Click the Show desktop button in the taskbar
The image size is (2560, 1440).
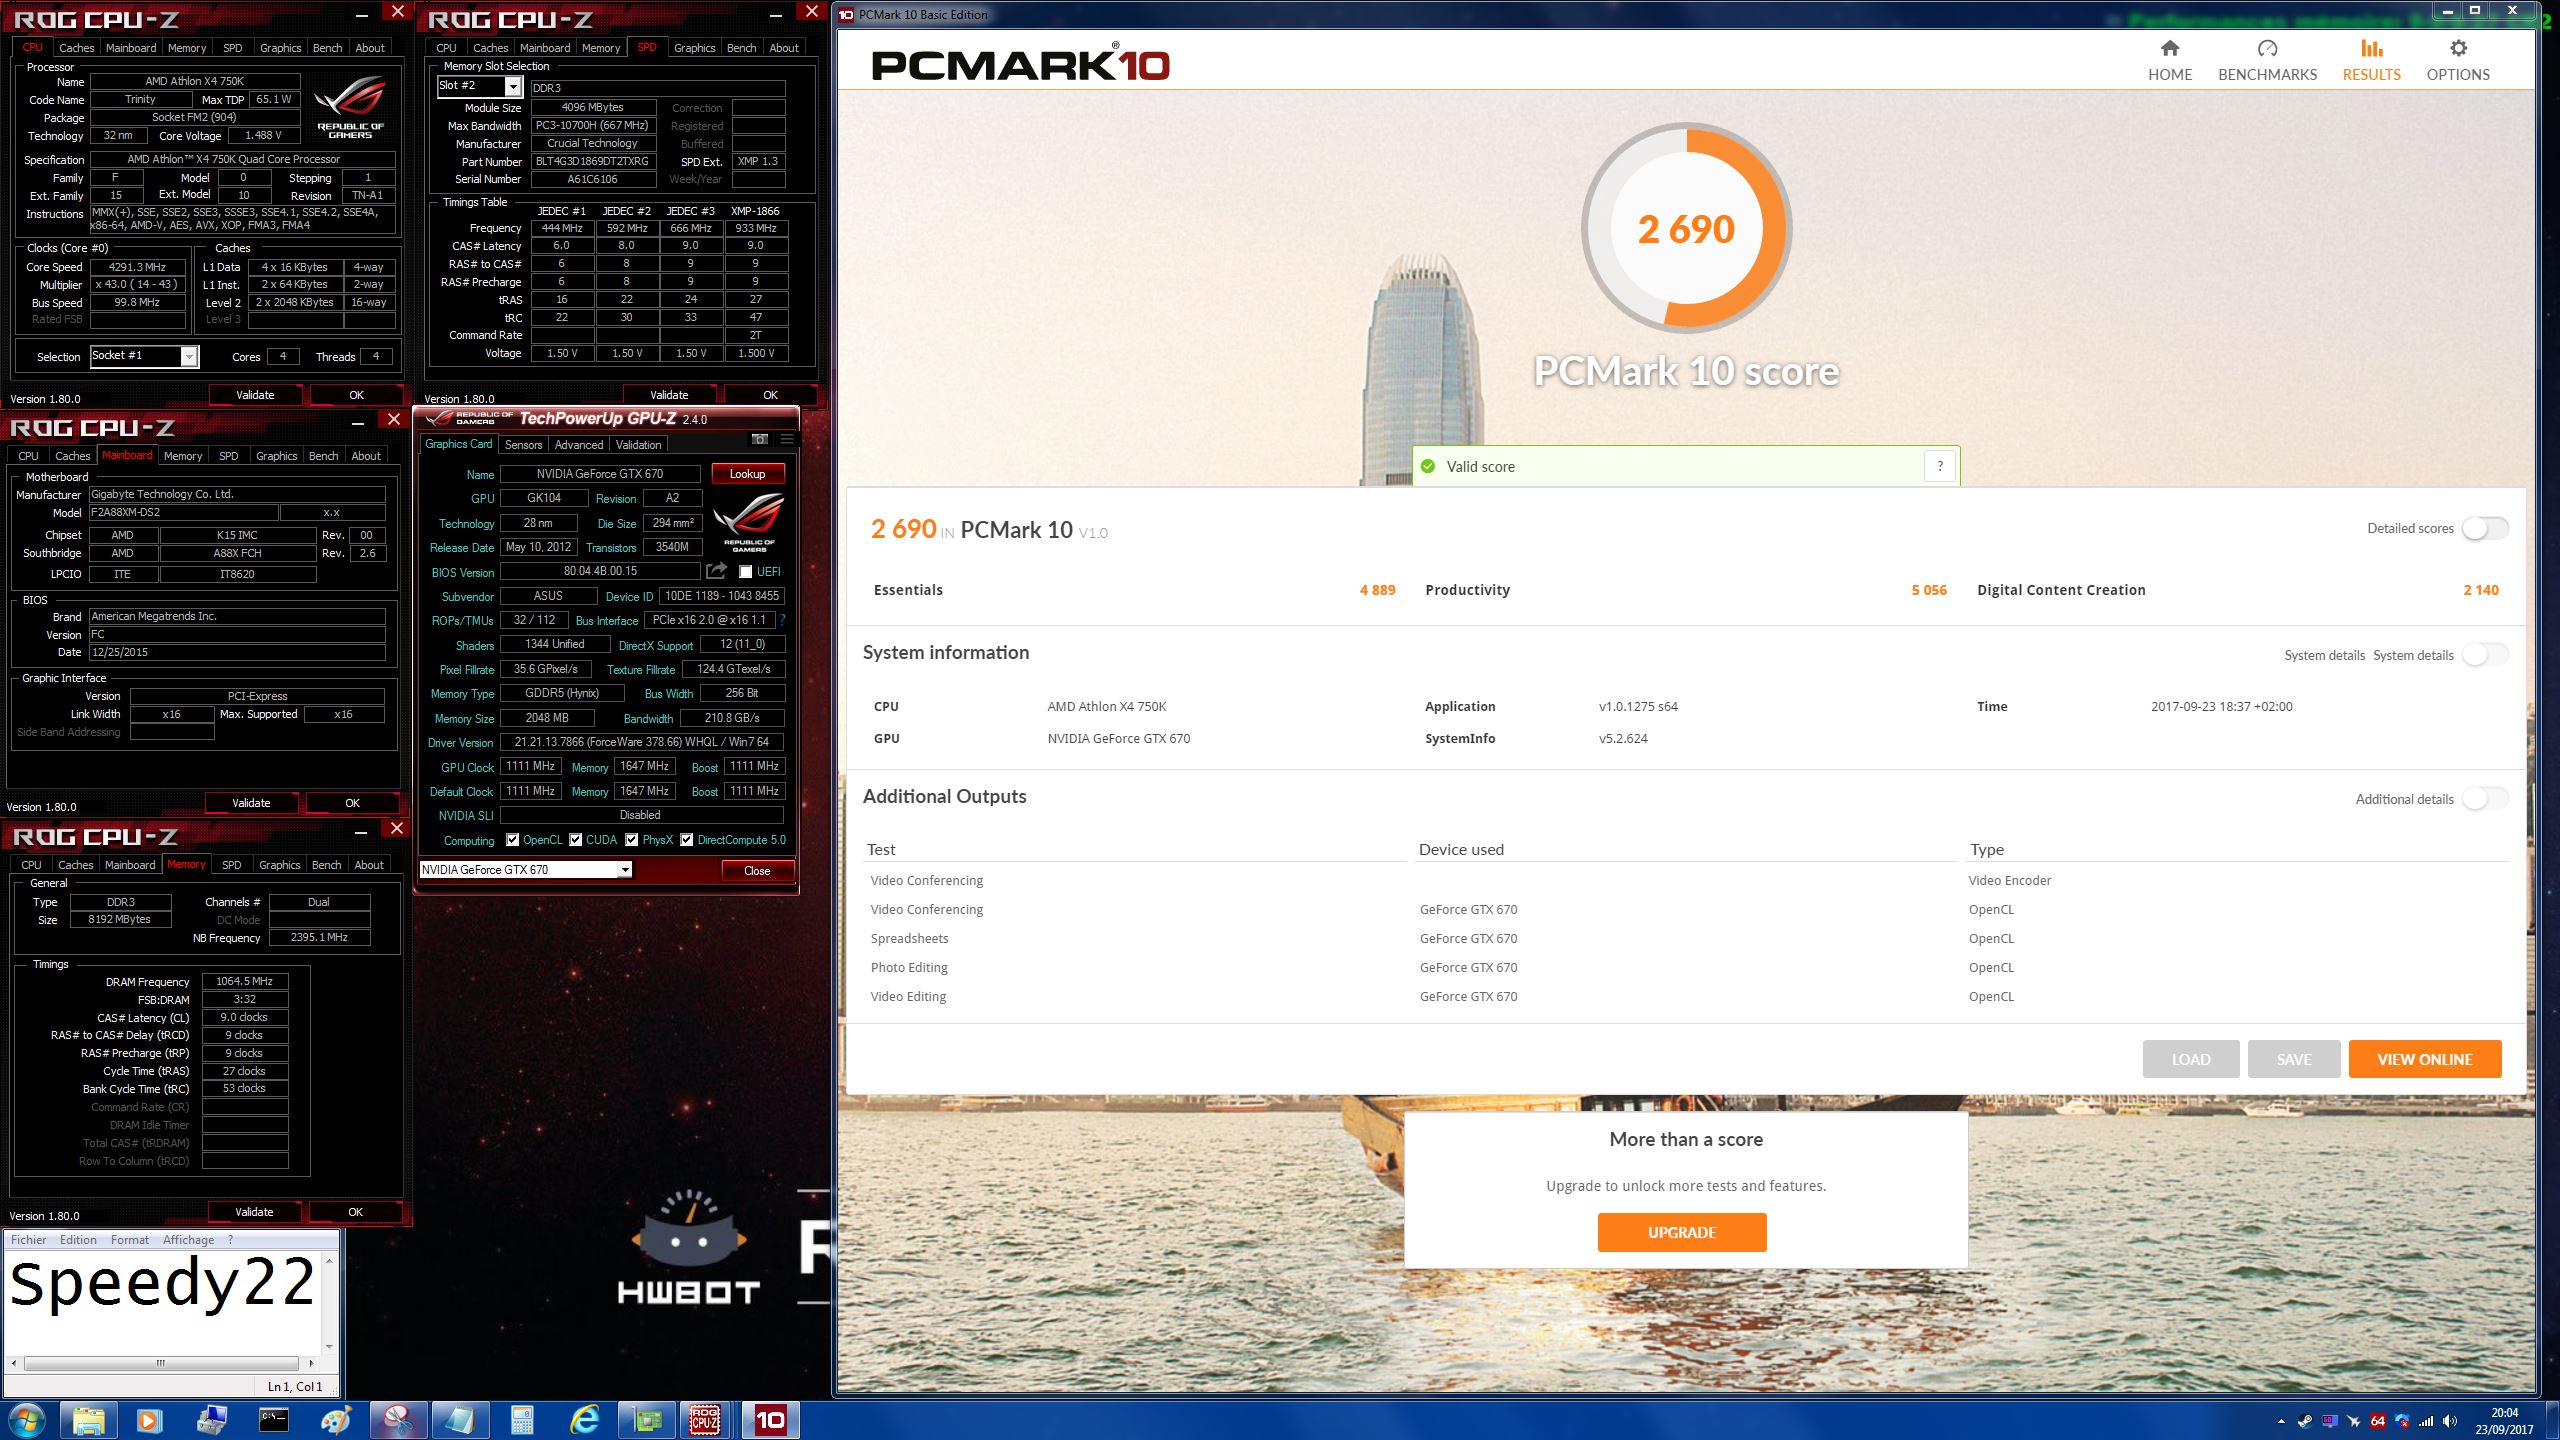(2551, 1421)
